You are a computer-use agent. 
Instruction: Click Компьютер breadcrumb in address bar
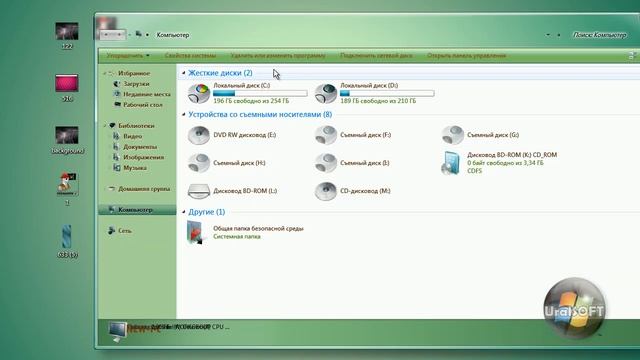[x=173, y=35]
